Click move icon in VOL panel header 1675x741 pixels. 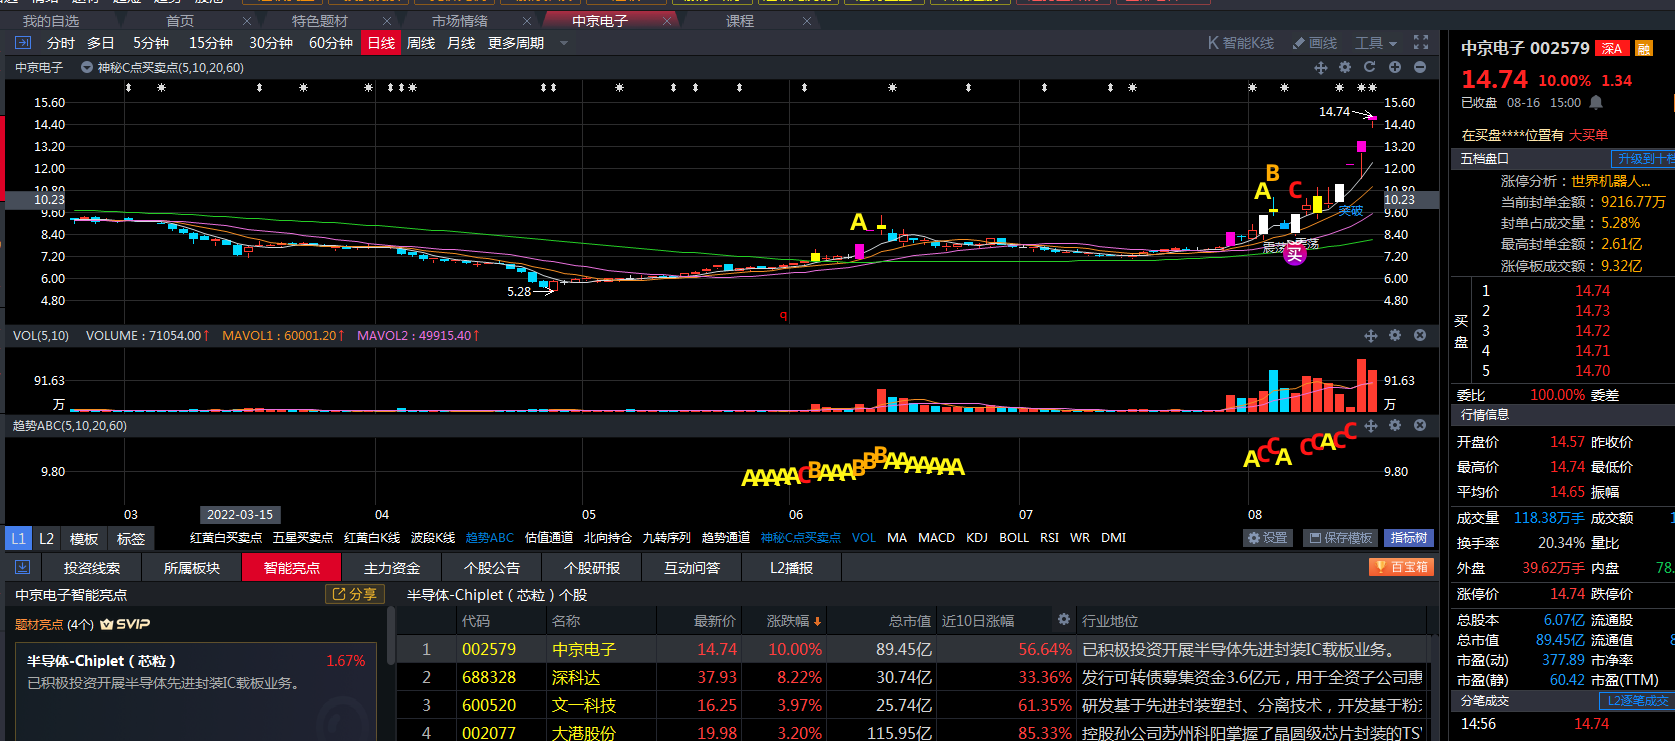tap(1371, 336)
